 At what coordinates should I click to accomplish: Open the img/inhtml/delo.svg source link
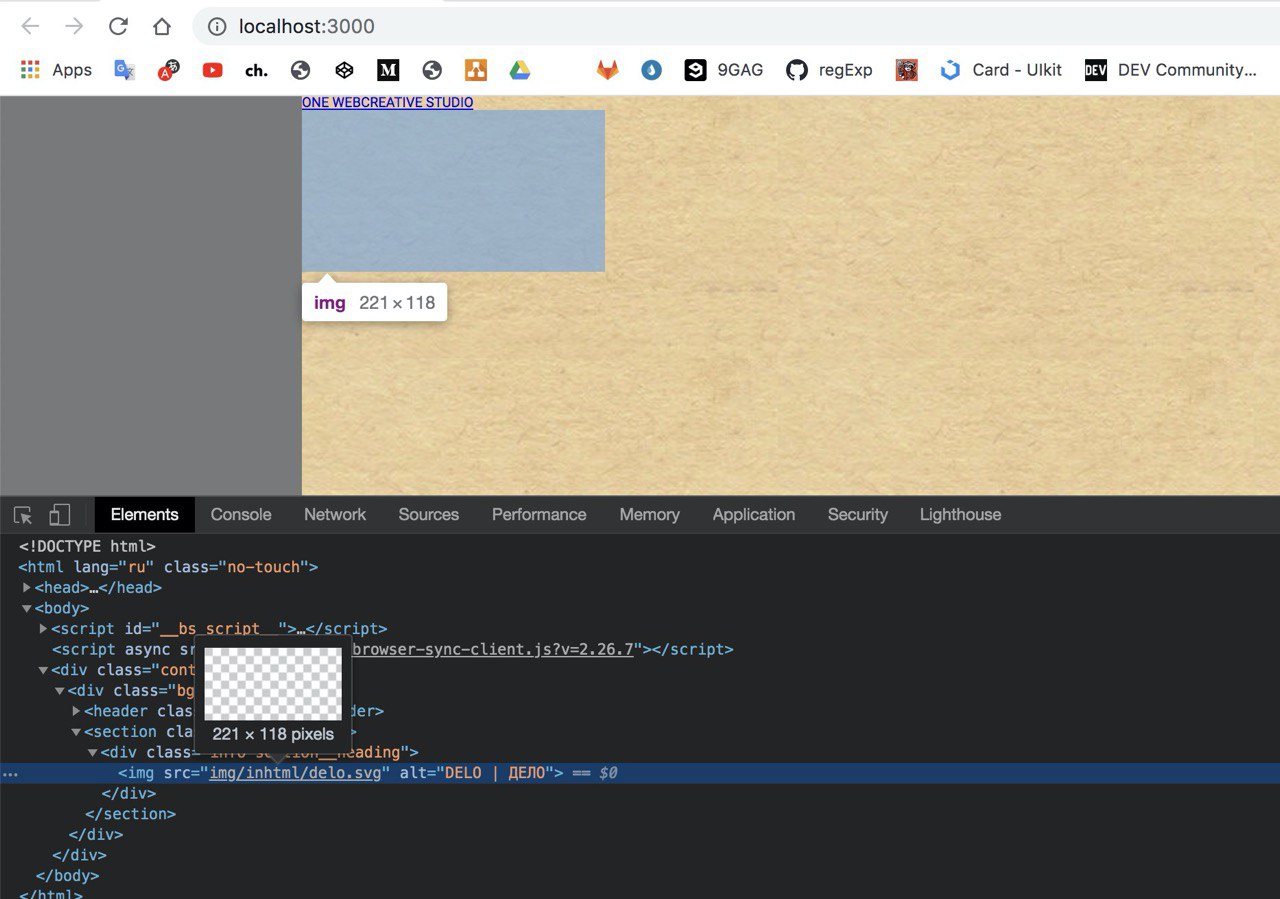pos(296,773)
